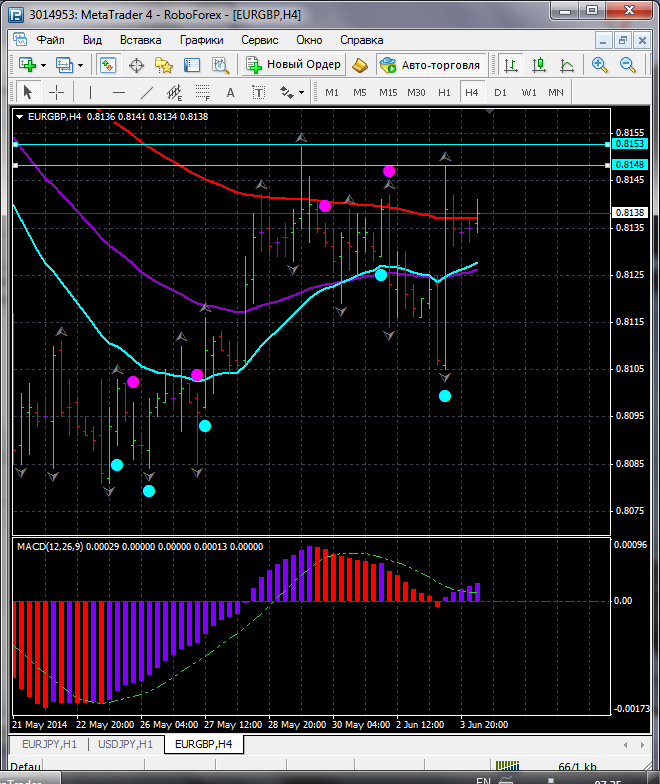The image size is (660, 784).
Task: Select the crosshair tool
Action: [x=57, y=92]
